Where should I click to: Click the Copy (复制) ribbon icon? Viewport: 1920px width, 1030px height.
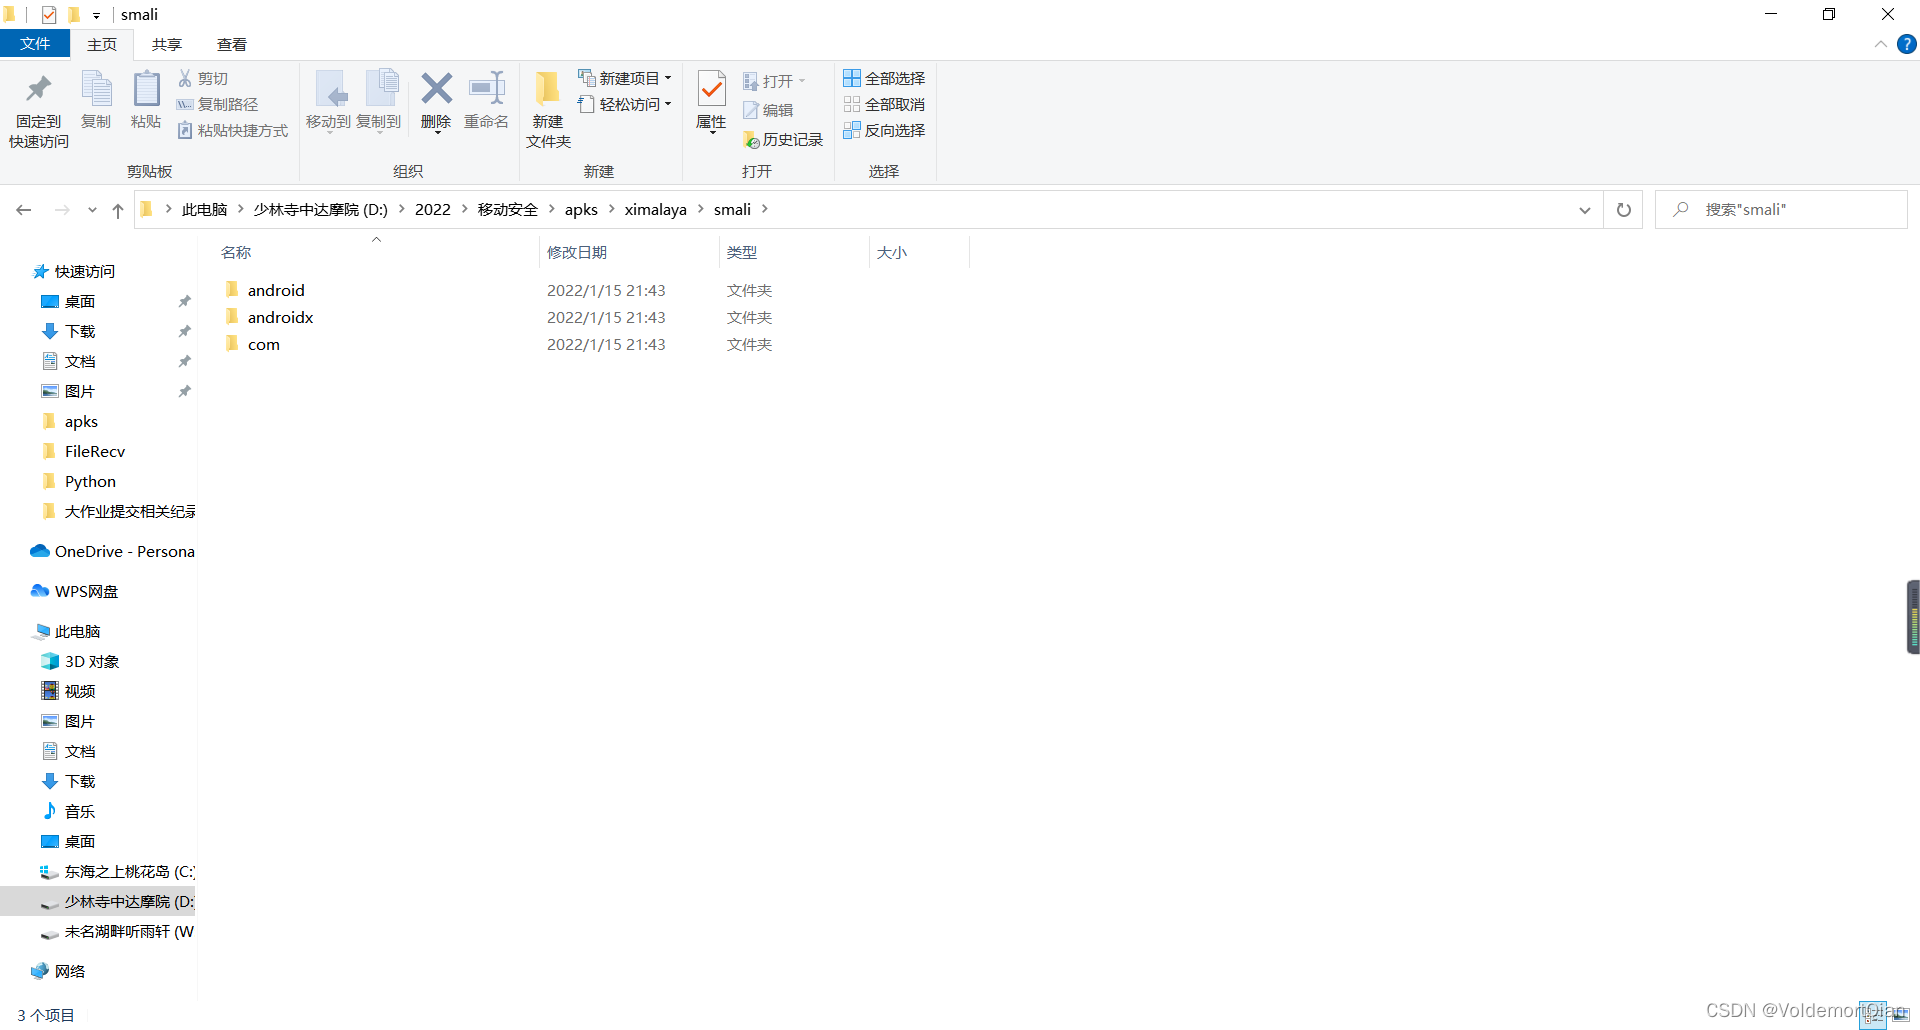point(97,89)
